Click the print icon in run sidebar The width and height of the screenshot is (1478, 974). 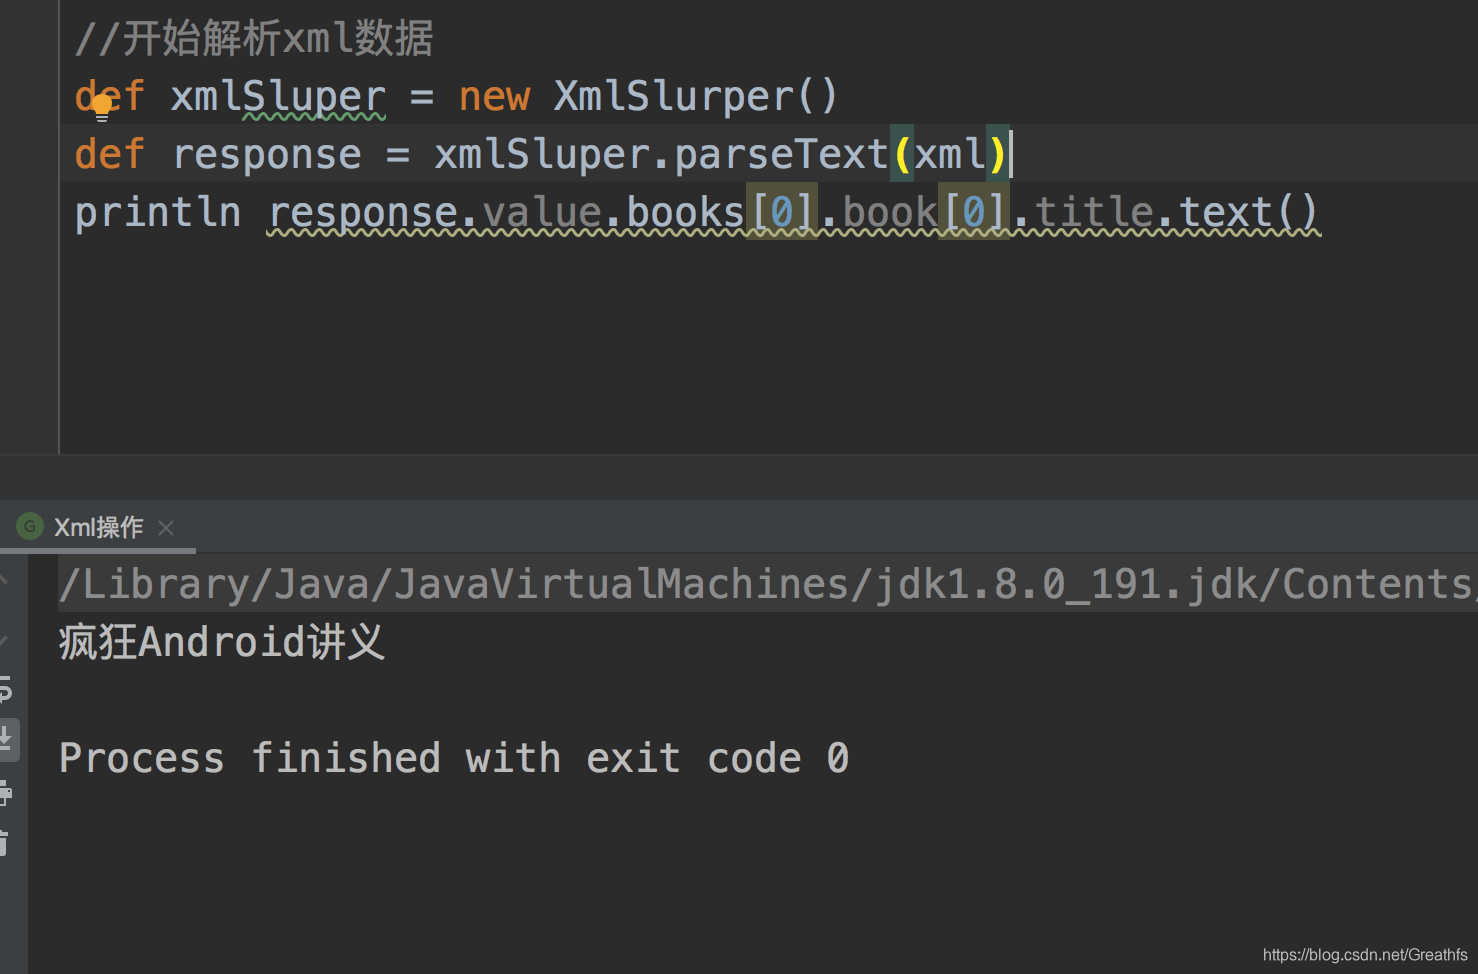point(5,794)
